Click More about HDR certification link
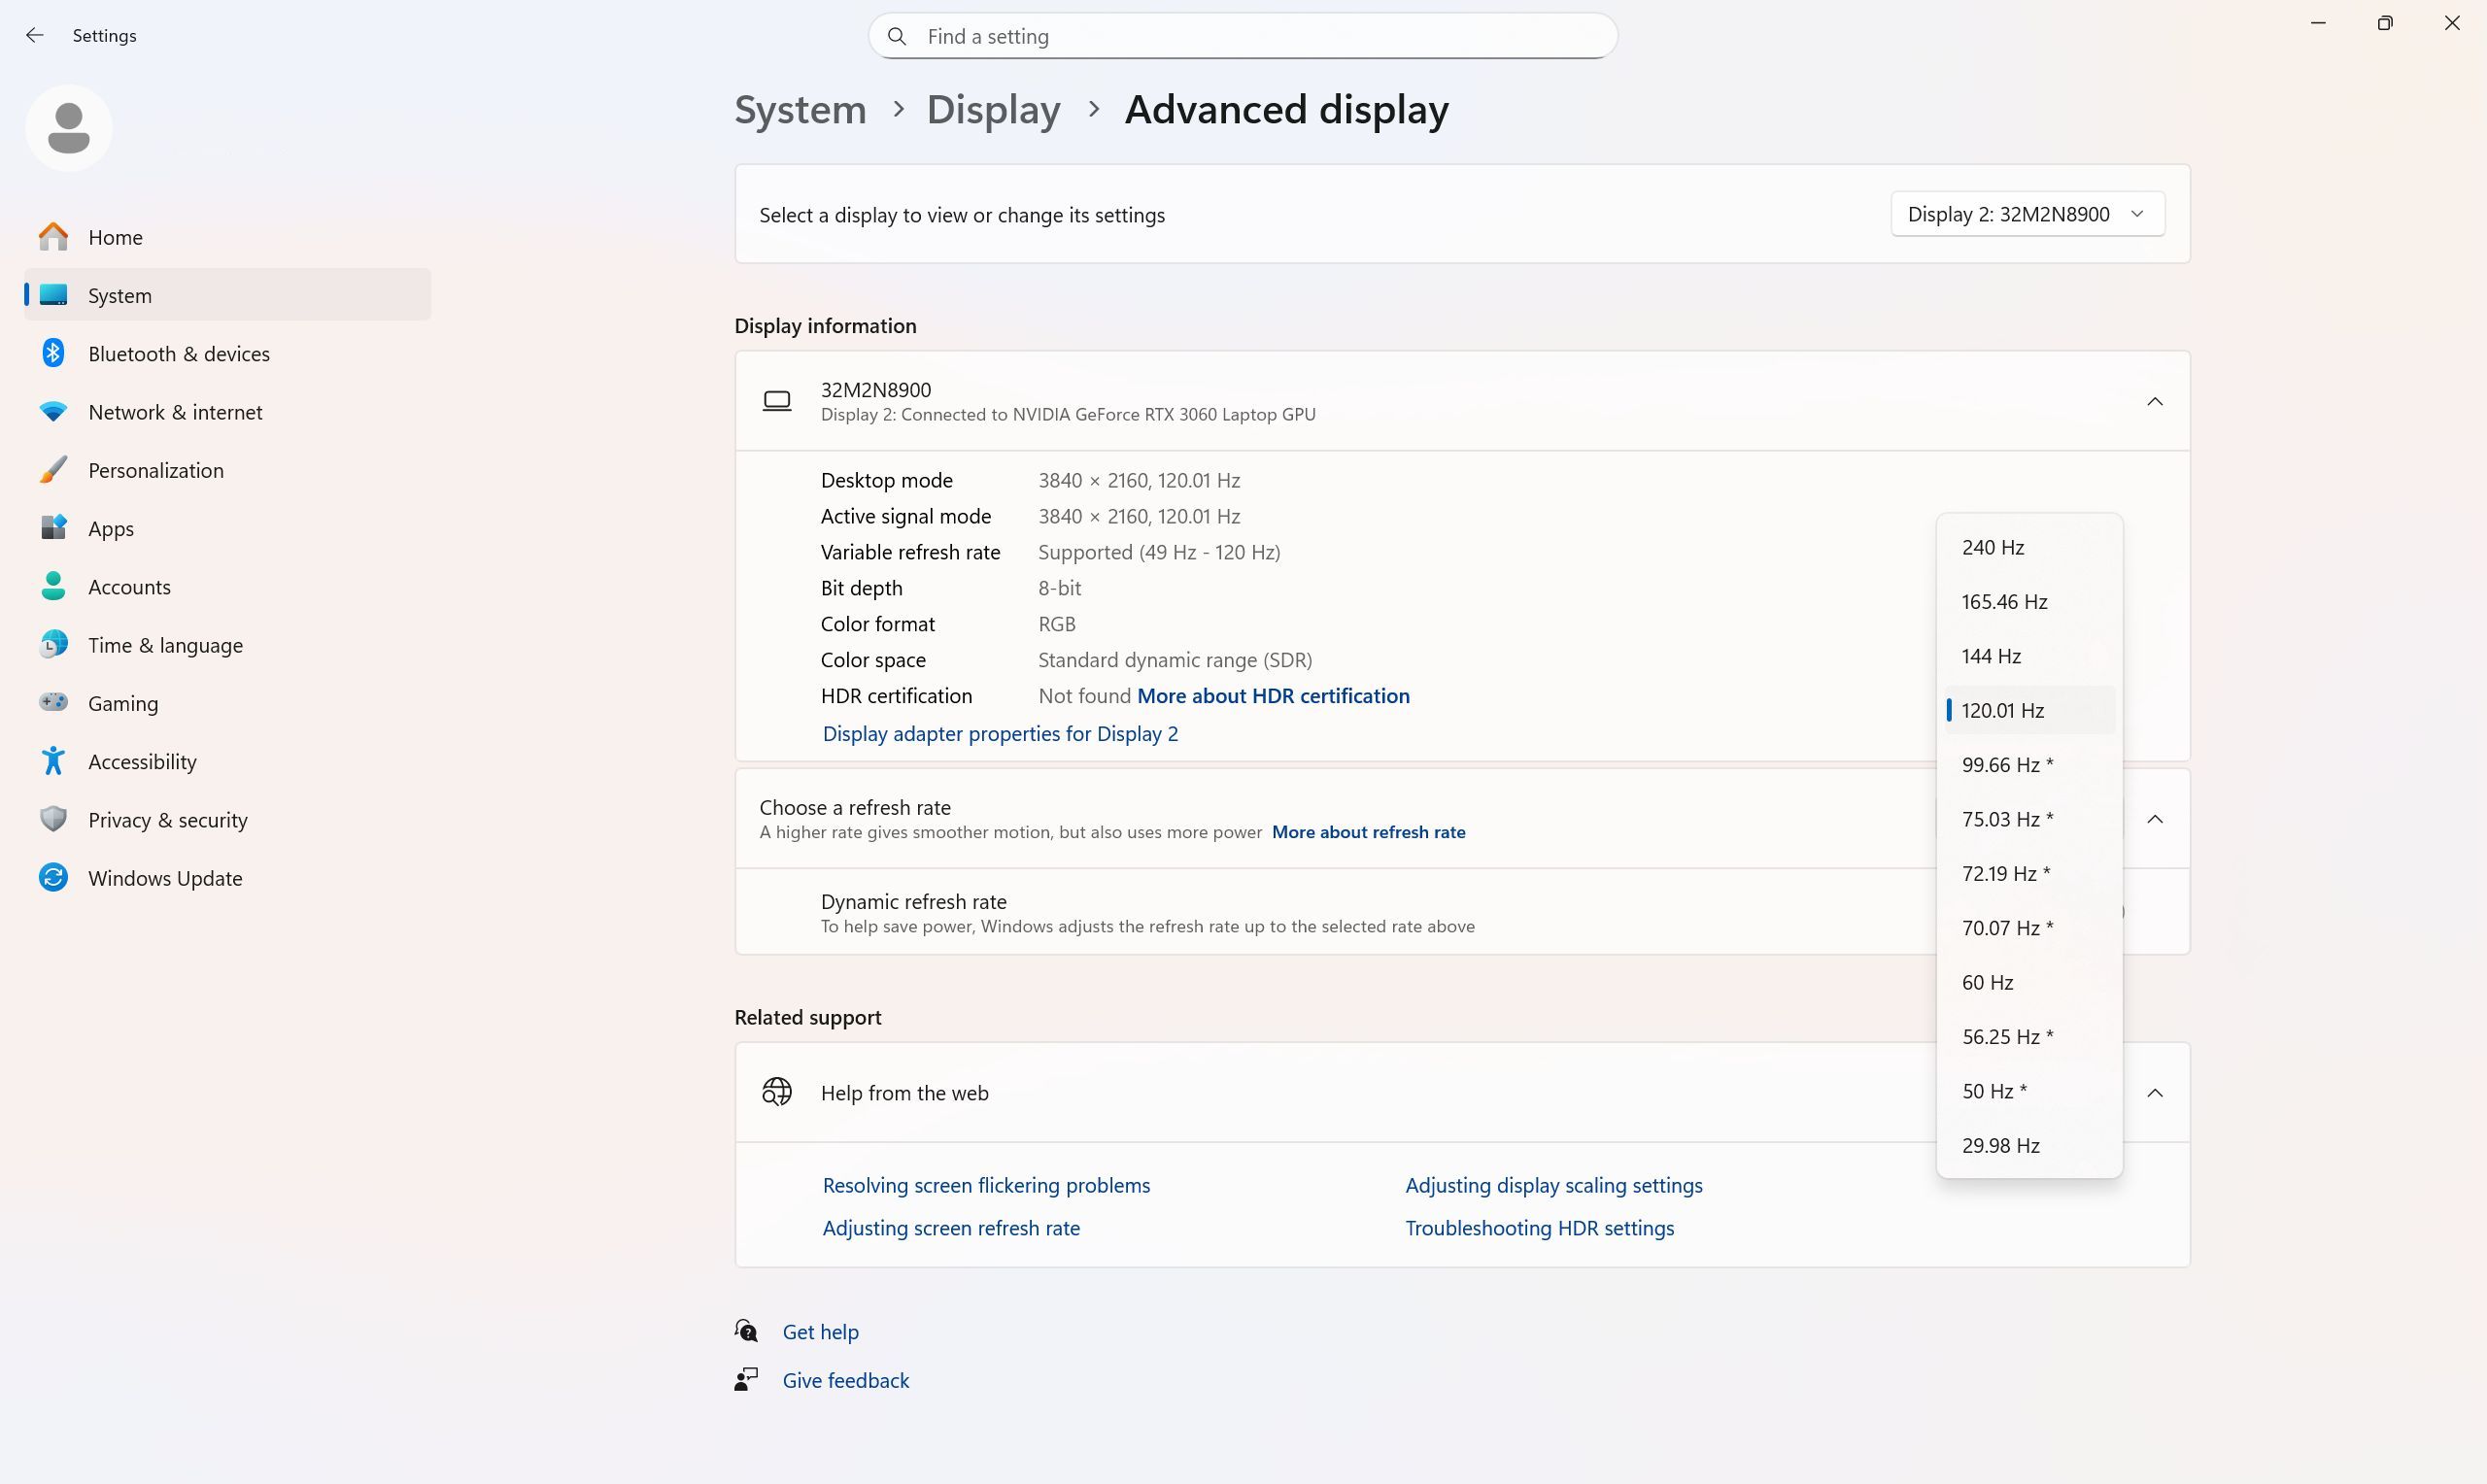2487x1484 pixels. click(1272, 696)
